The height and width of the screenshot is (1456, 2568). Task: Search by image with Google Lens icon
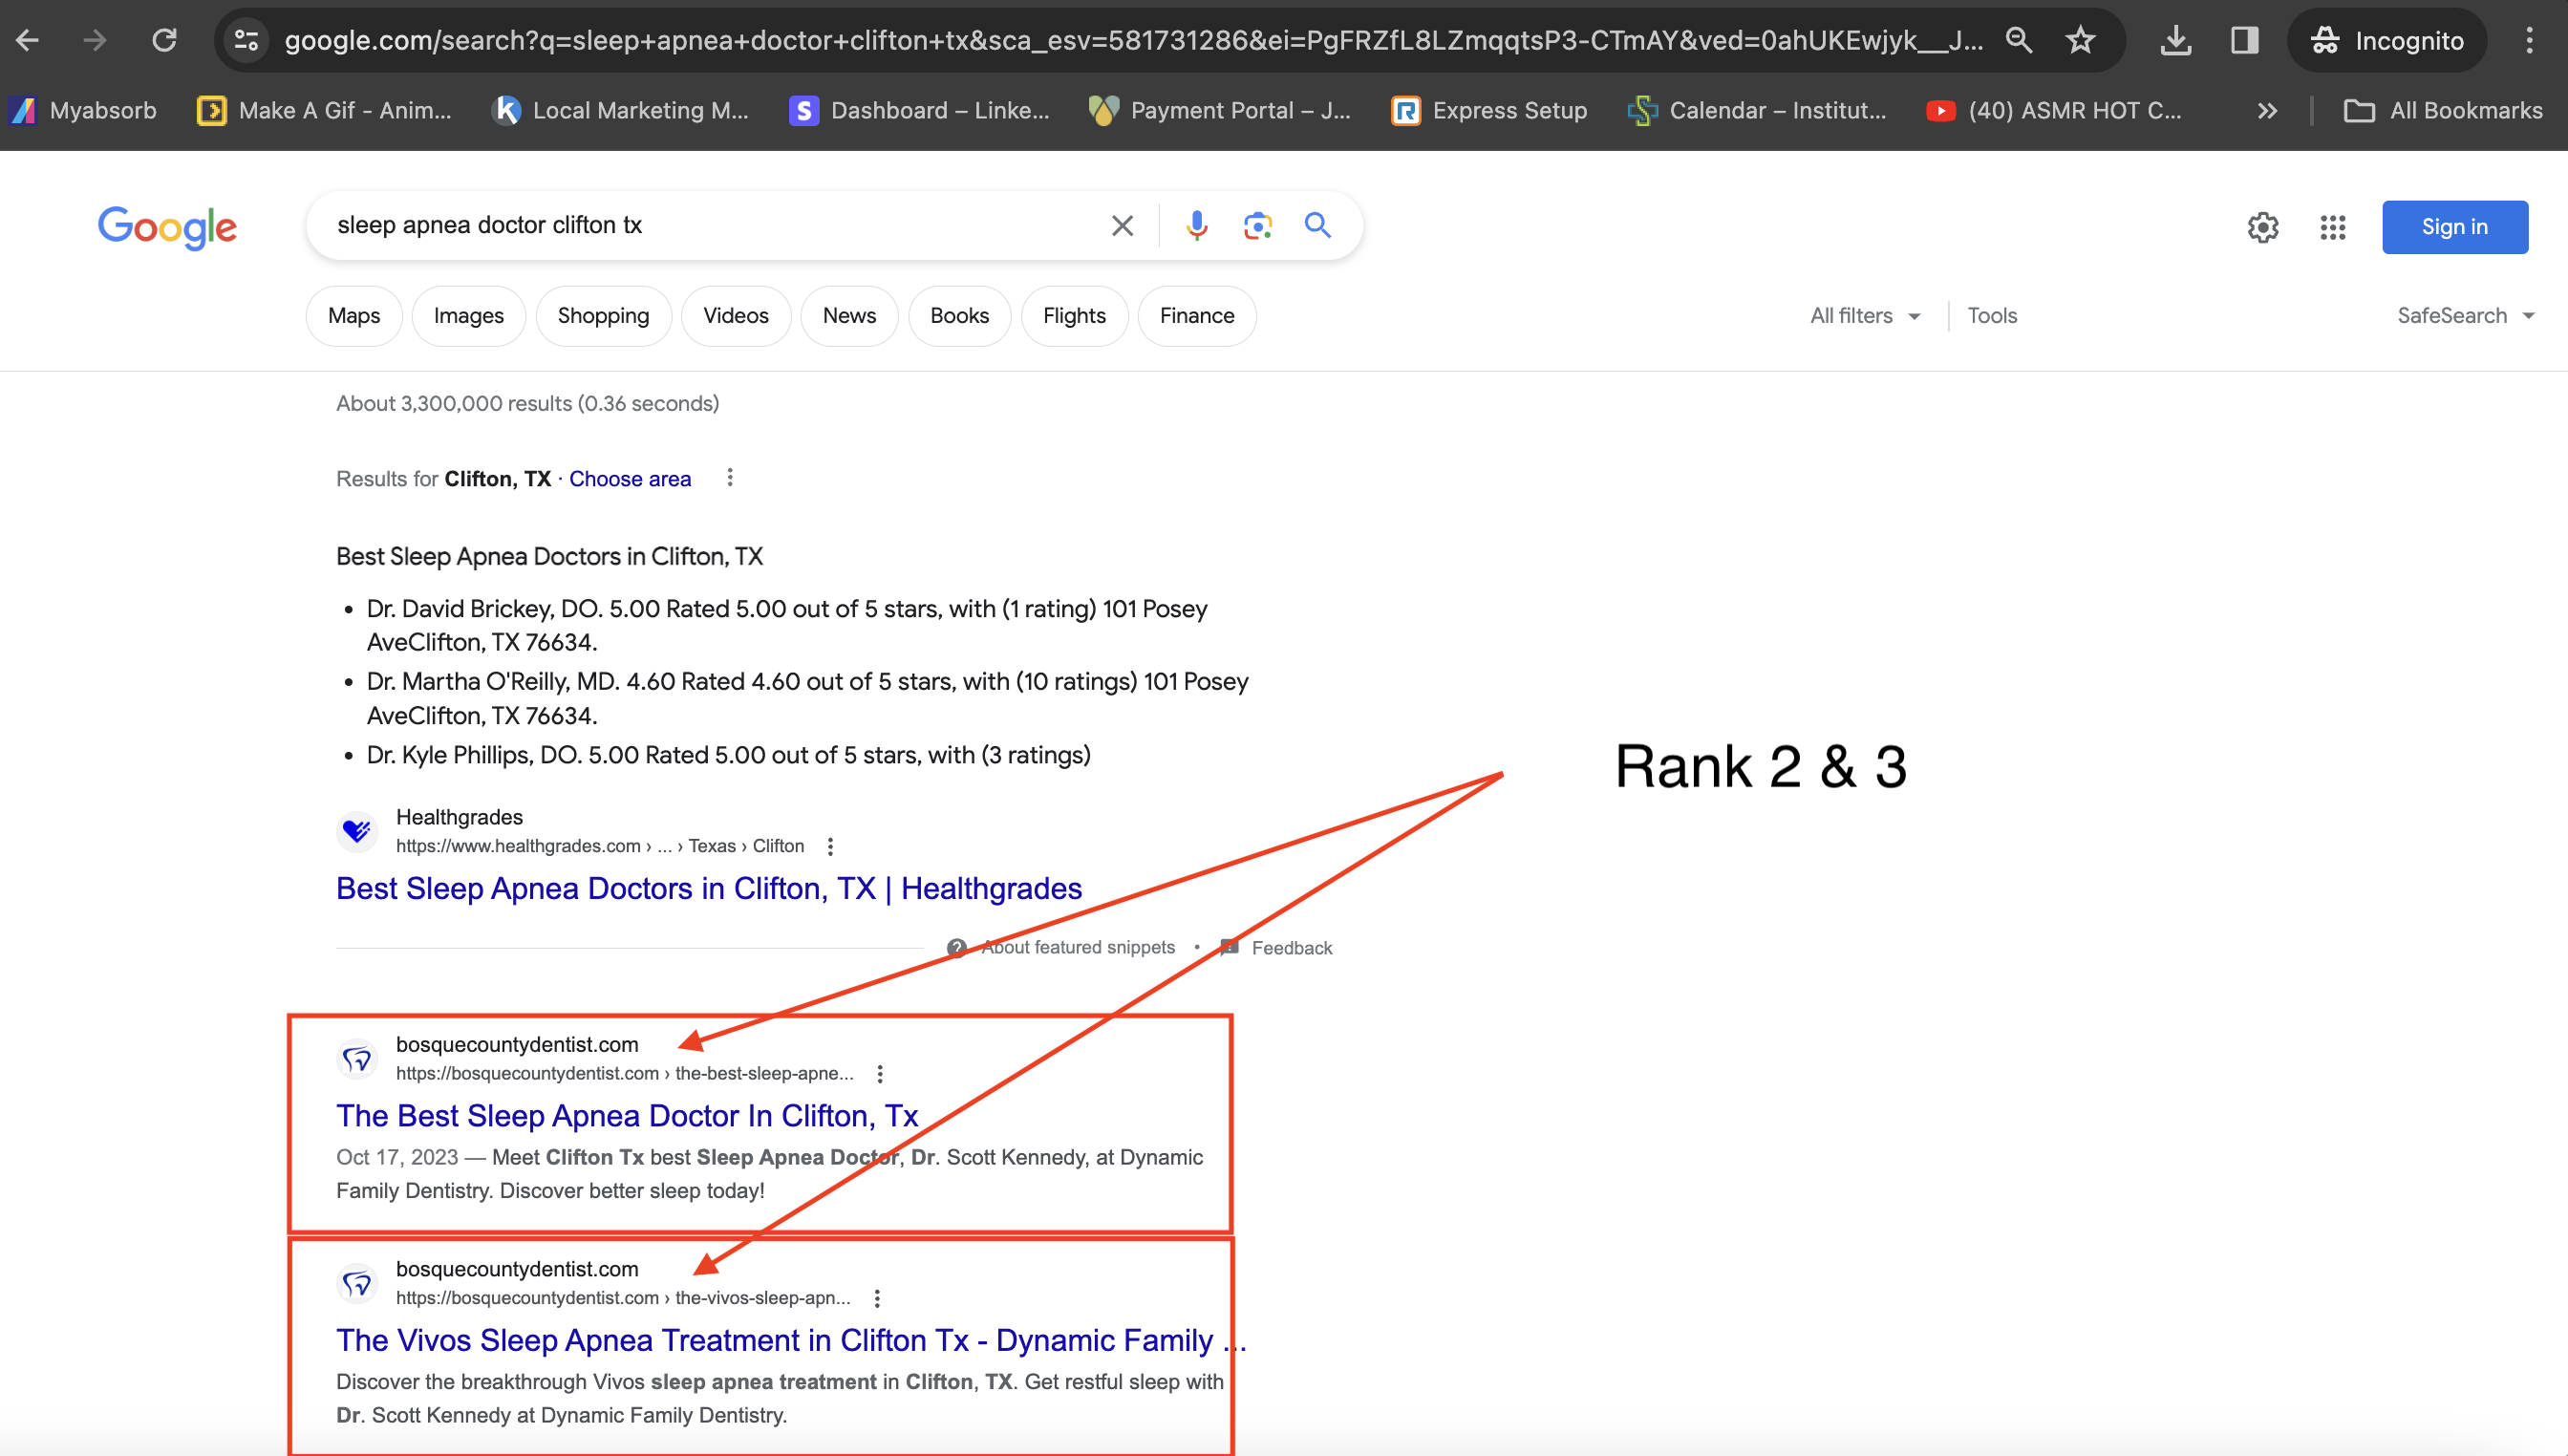point(1257,225)
